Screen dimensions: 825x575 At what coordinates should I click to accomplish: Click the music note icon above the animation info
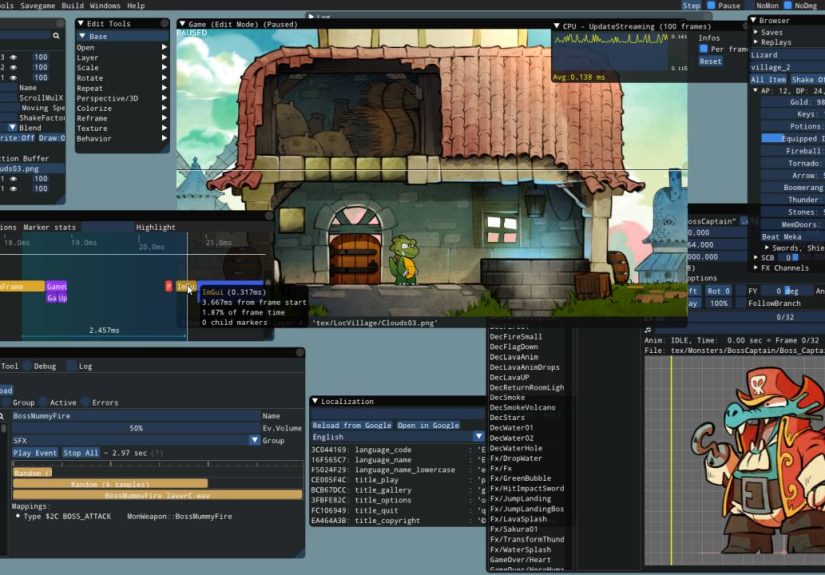[648, 330]
